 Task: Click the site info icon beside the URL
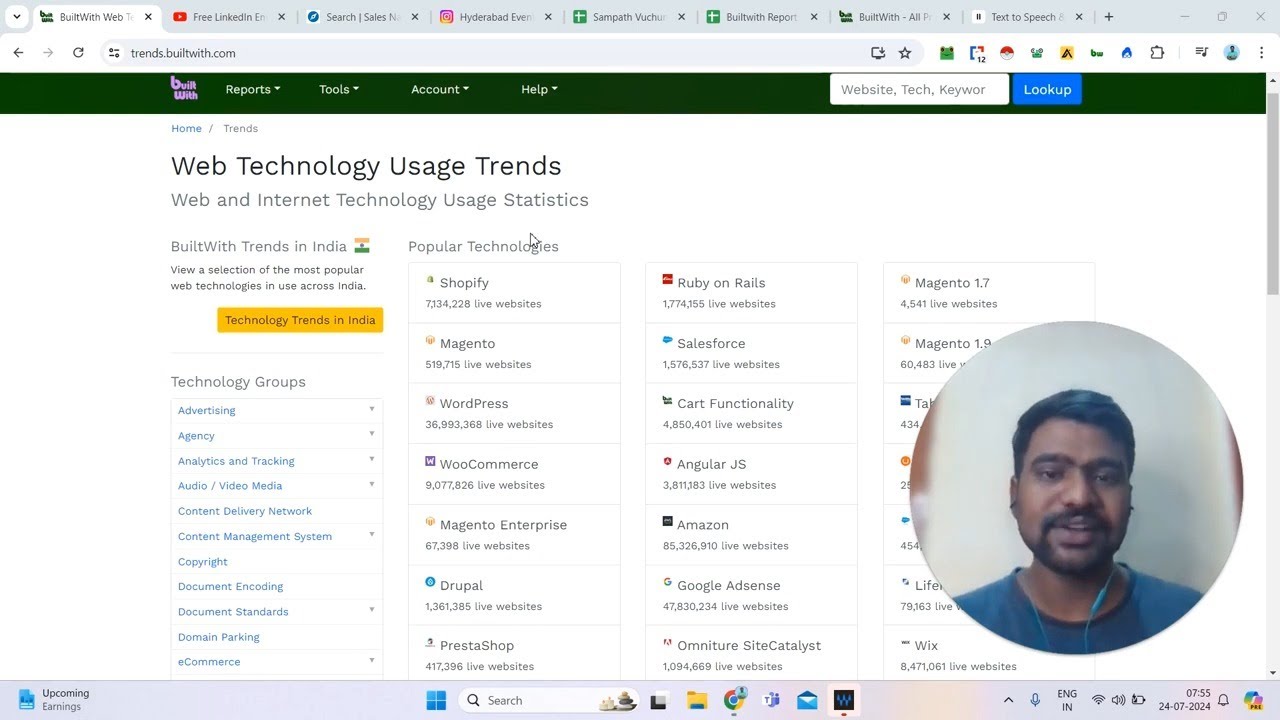click(x=113, y=53)
